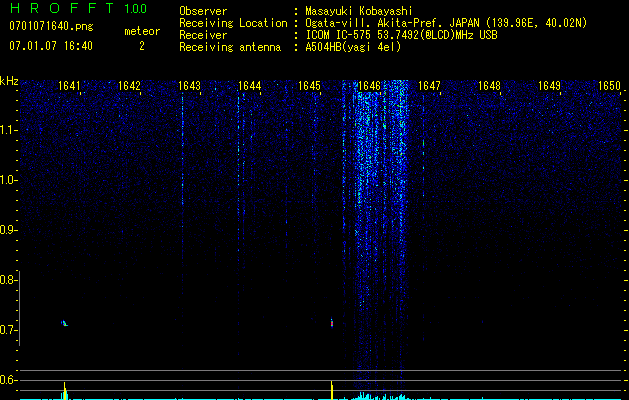Click the 'Receiving Location' field label
The image size is (629, 400).
pos(233,23)
